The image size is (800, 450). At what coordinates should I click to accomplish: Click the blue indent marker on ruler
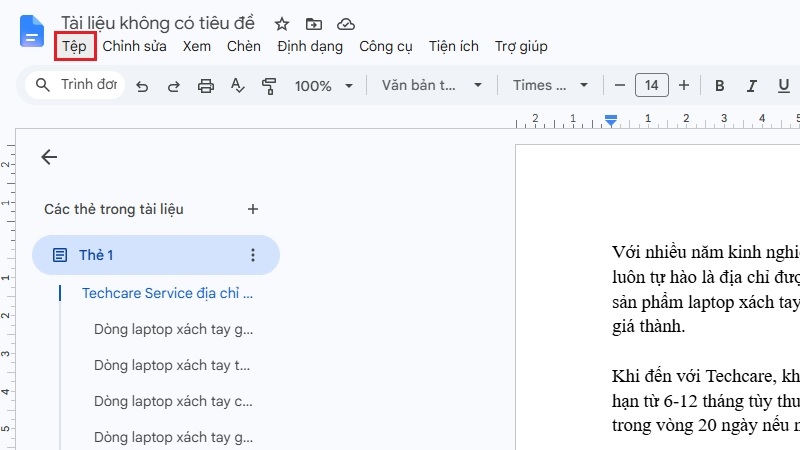pos(611,120)
